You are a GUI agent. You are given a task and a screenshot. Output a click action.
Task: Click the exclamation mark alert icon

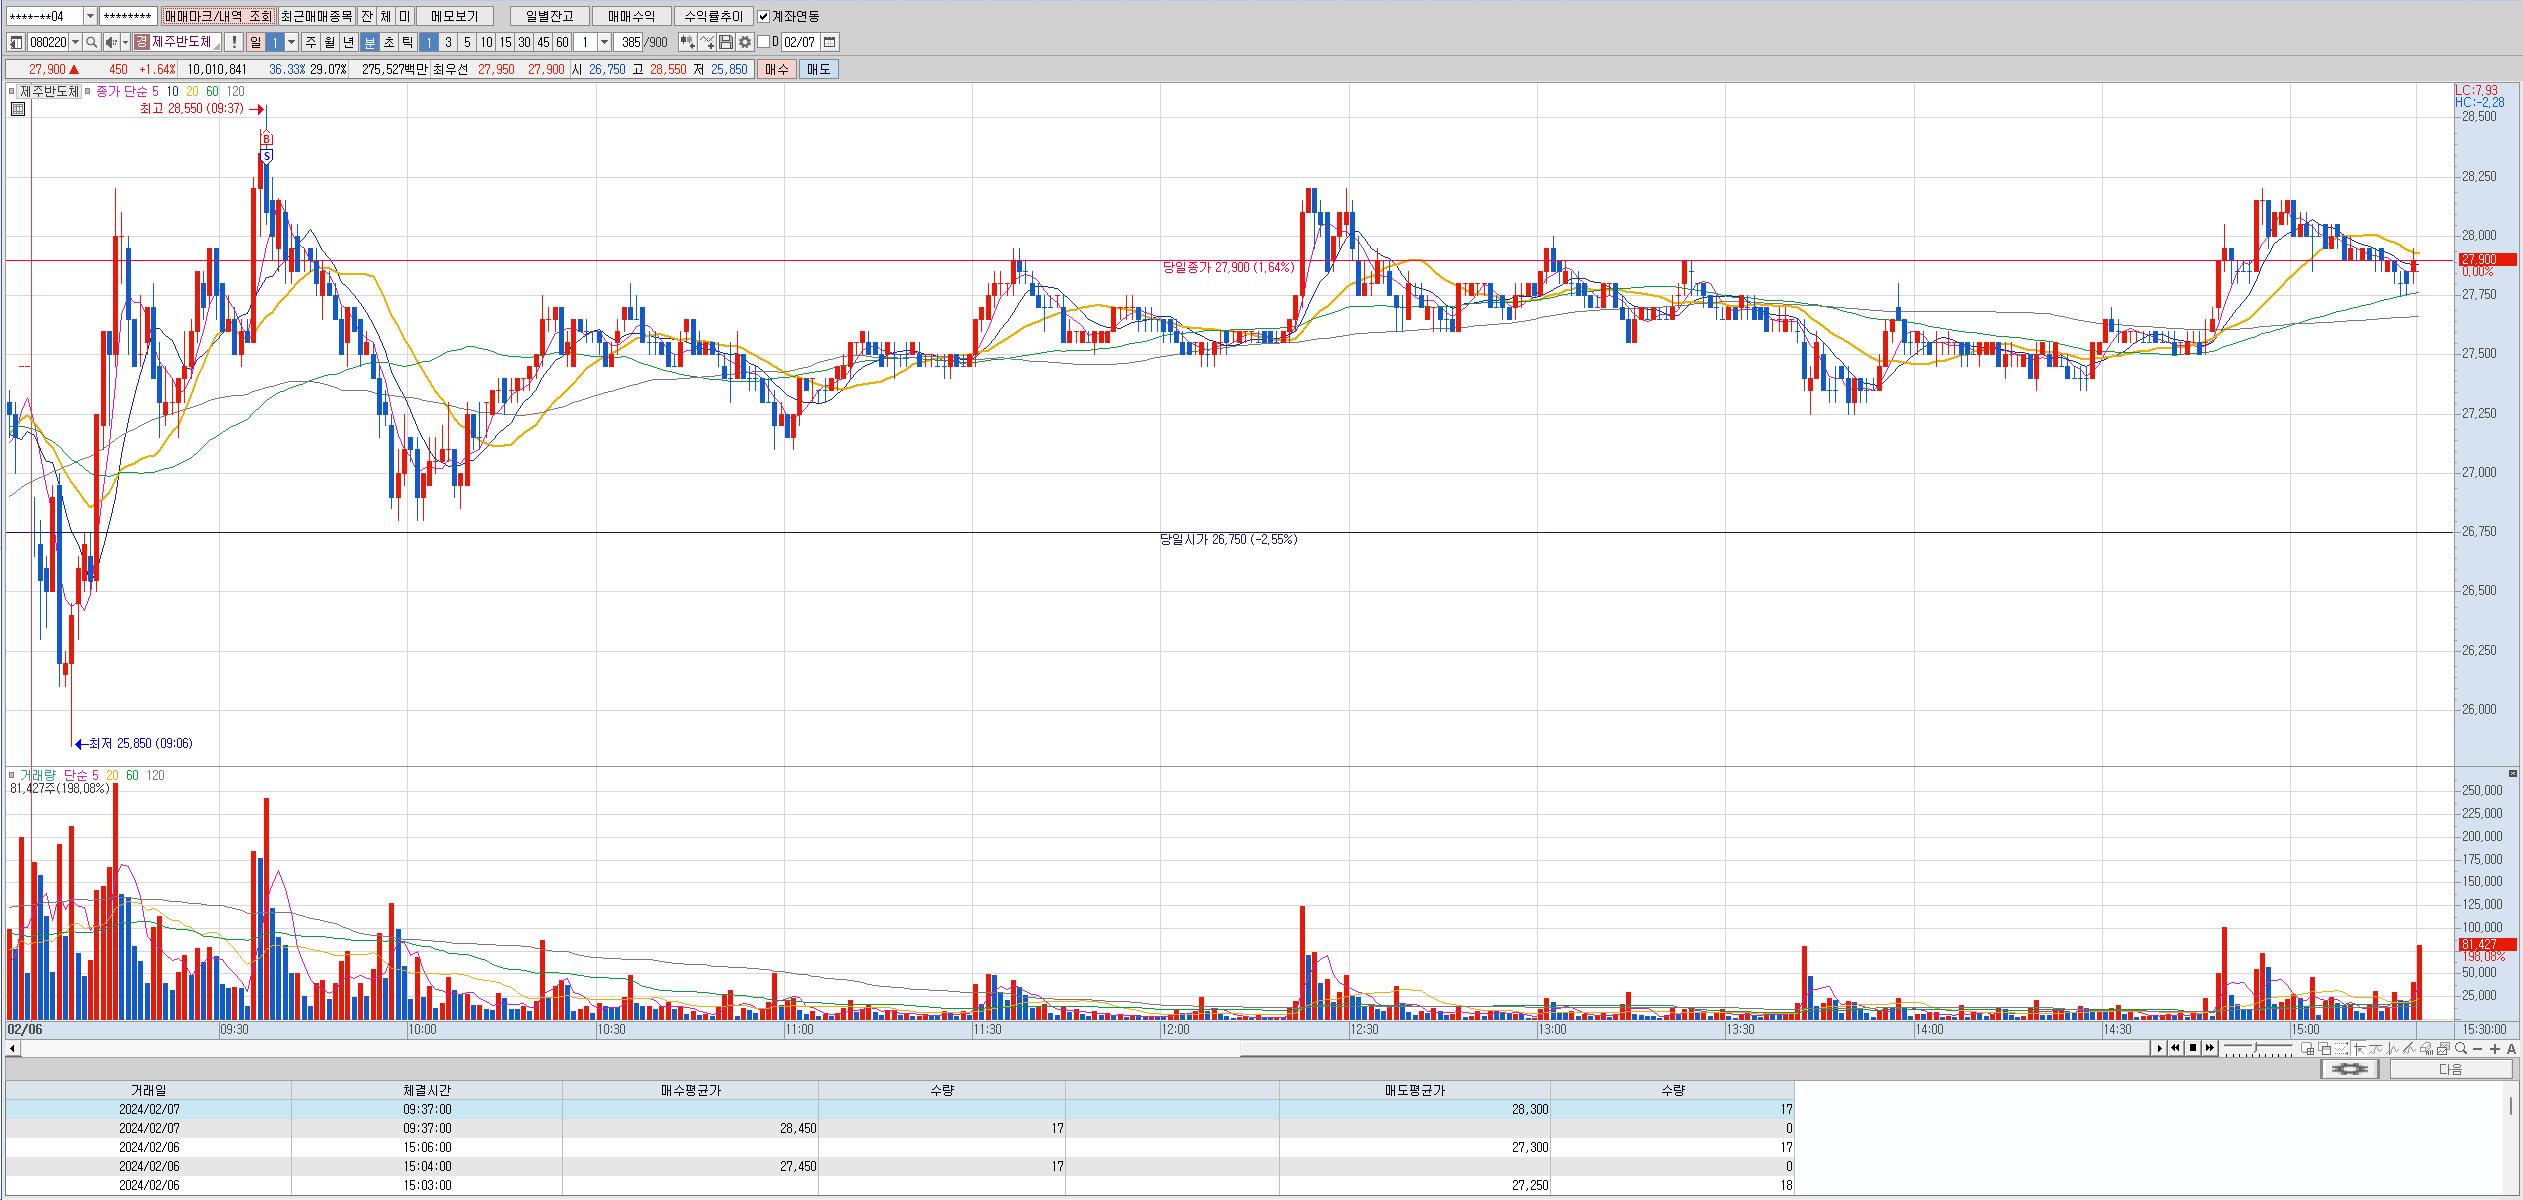click(233, 42)
